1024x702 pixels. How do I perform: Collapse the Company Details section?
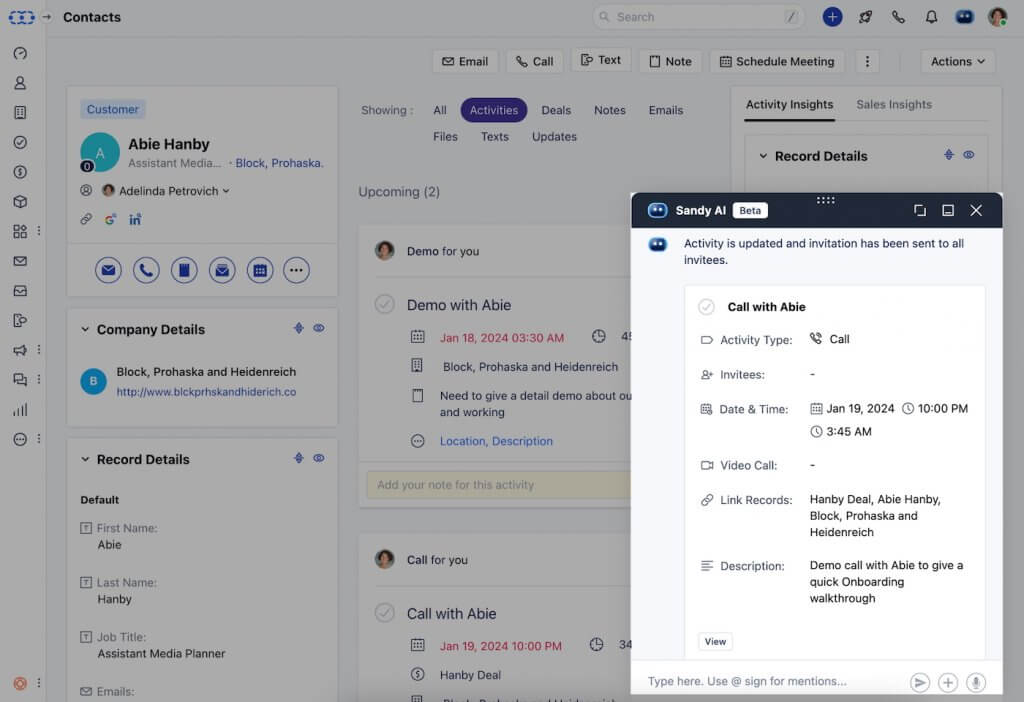pyautogui.click(x=83, y=329)
